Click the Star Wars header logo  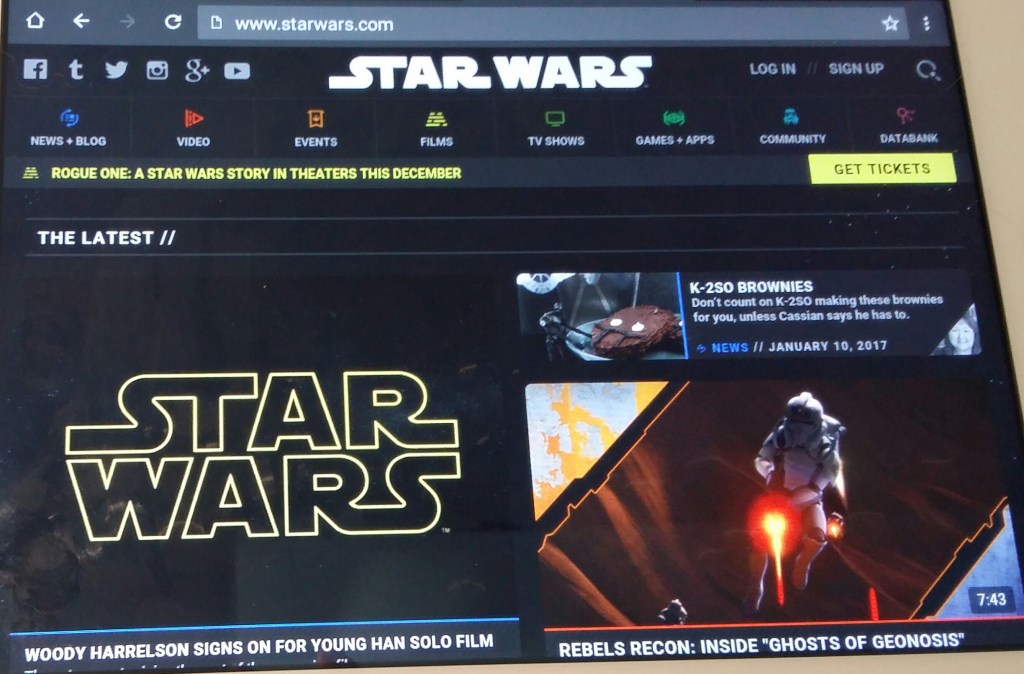click(x=490, y=72)
